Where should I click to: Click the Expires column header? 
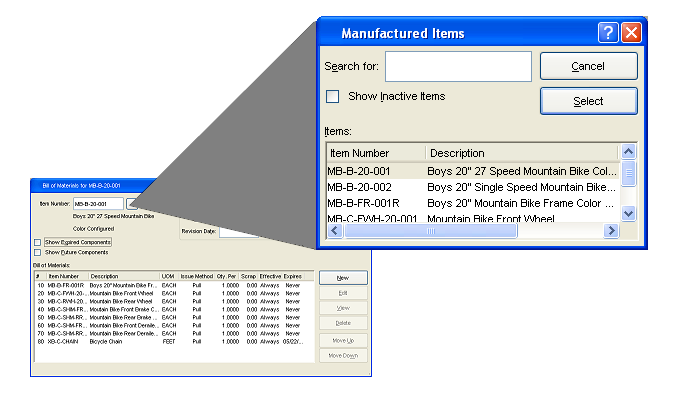tap(293, 276)
